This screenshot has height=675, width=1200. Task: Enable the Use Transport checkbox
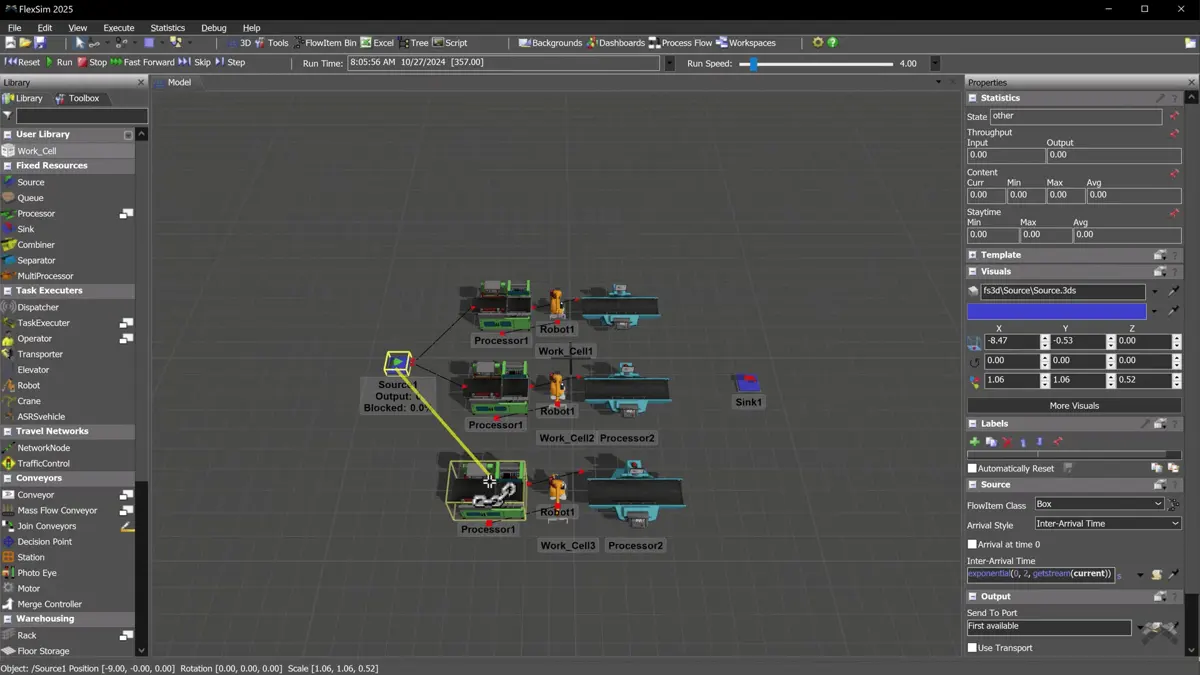click(972, 648)
